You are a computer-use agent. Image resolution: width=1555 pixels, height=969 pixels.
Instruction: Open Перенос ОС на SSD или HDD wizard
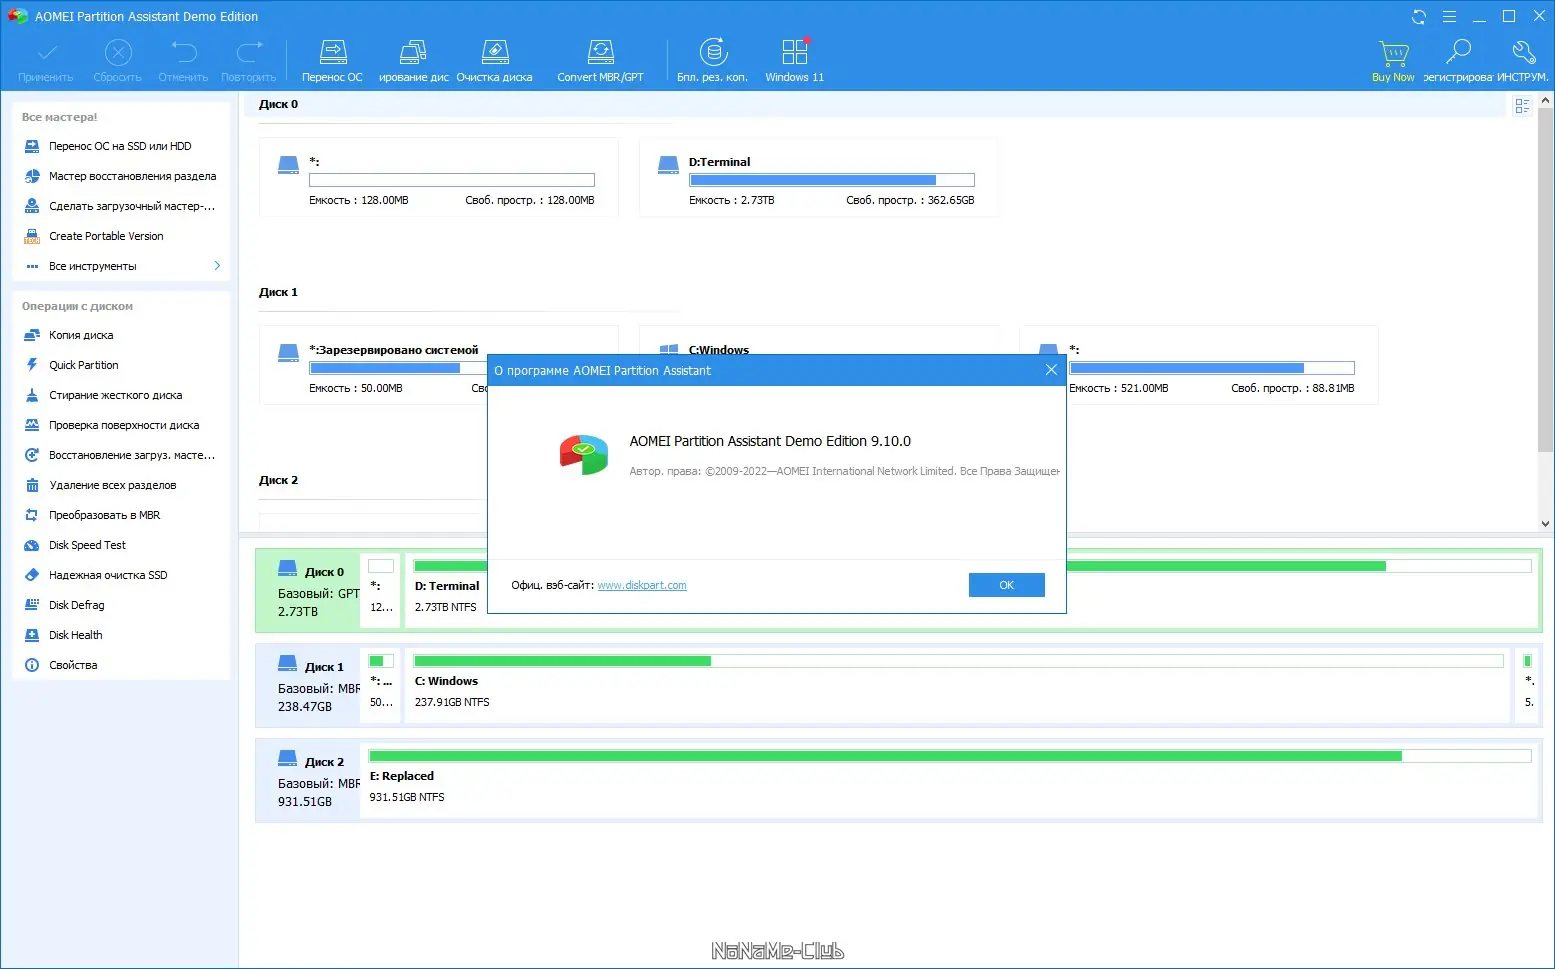[x=121, y=146]
